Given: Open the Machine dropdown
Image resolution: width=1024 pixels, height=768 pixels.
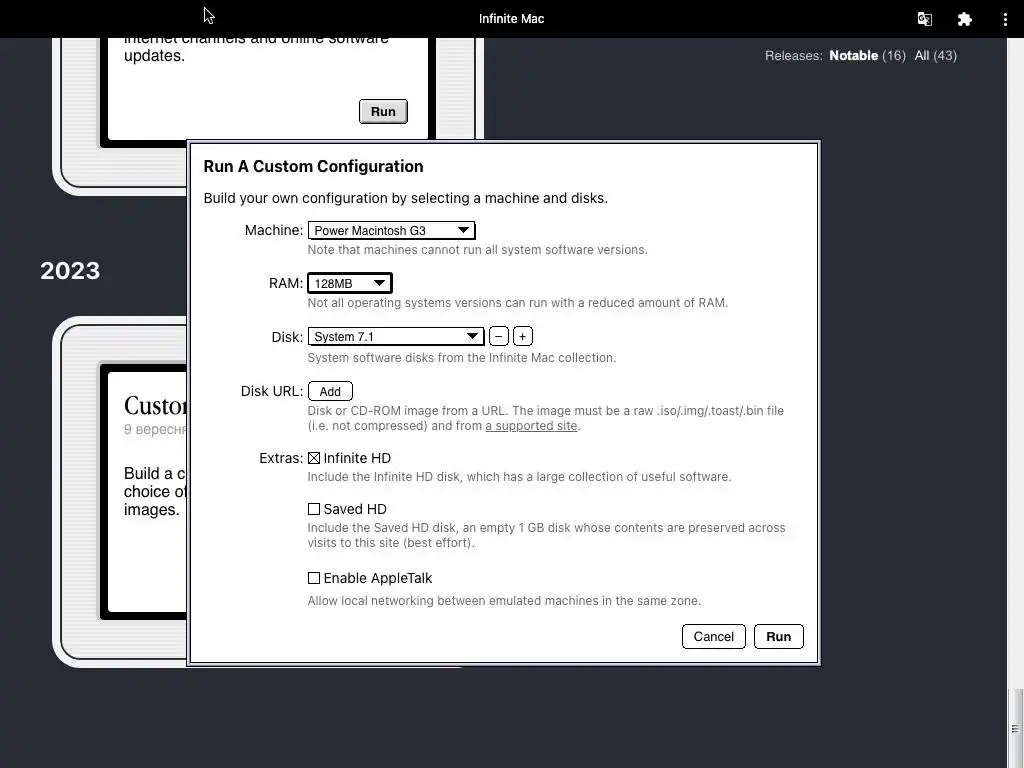Looking at the screenshot, I should pos(391,231).
